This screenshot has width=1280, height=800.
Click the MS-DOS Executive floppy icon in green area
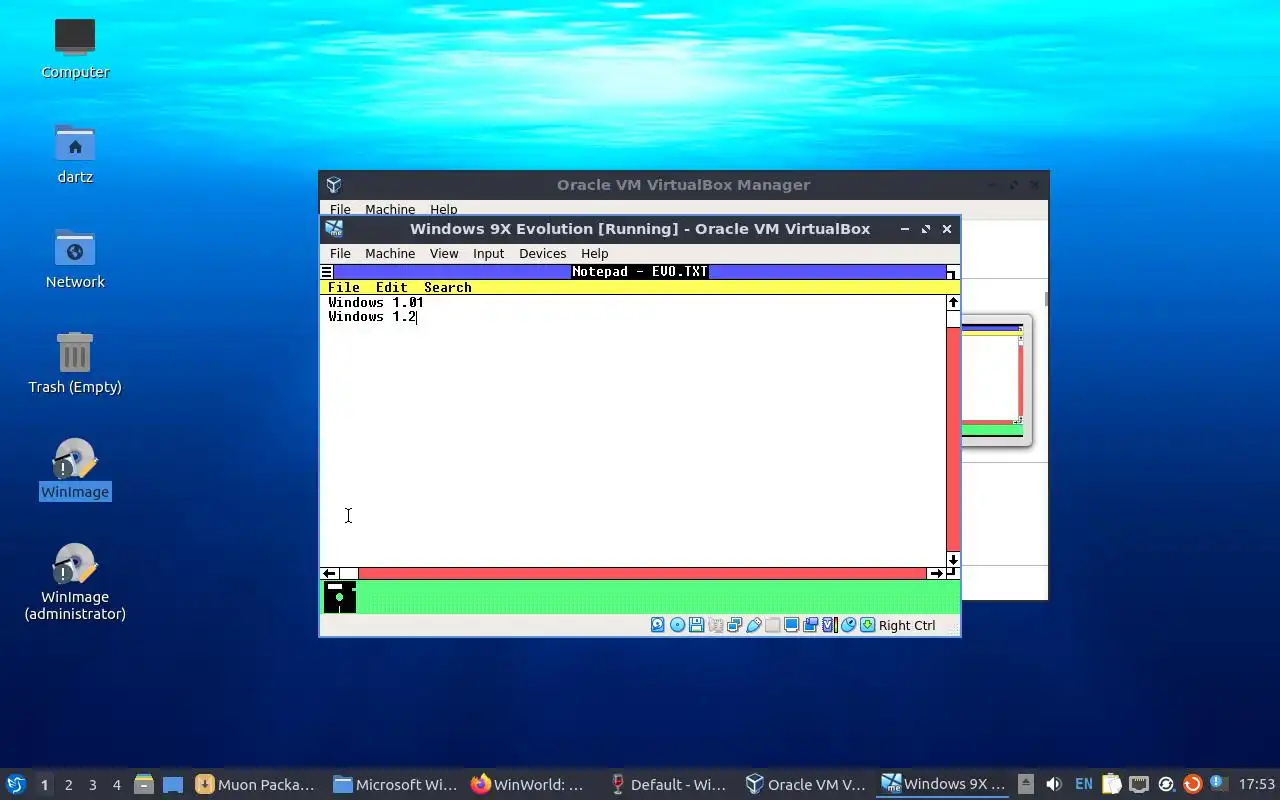click(340, 597)
